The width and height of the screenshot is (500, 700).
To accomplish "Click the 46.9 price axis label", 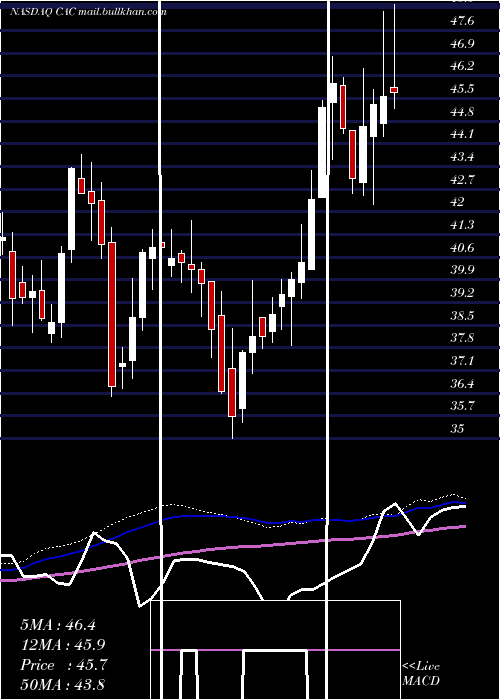I will click(x=462, y=44).
